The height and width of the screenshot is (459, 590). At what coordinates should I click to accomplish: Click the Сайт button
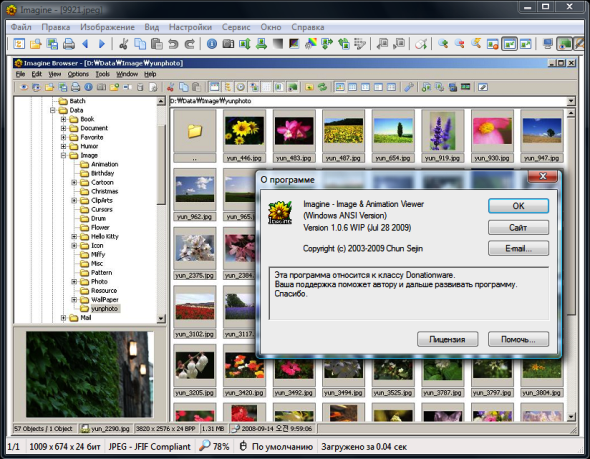tap(518, 227)
